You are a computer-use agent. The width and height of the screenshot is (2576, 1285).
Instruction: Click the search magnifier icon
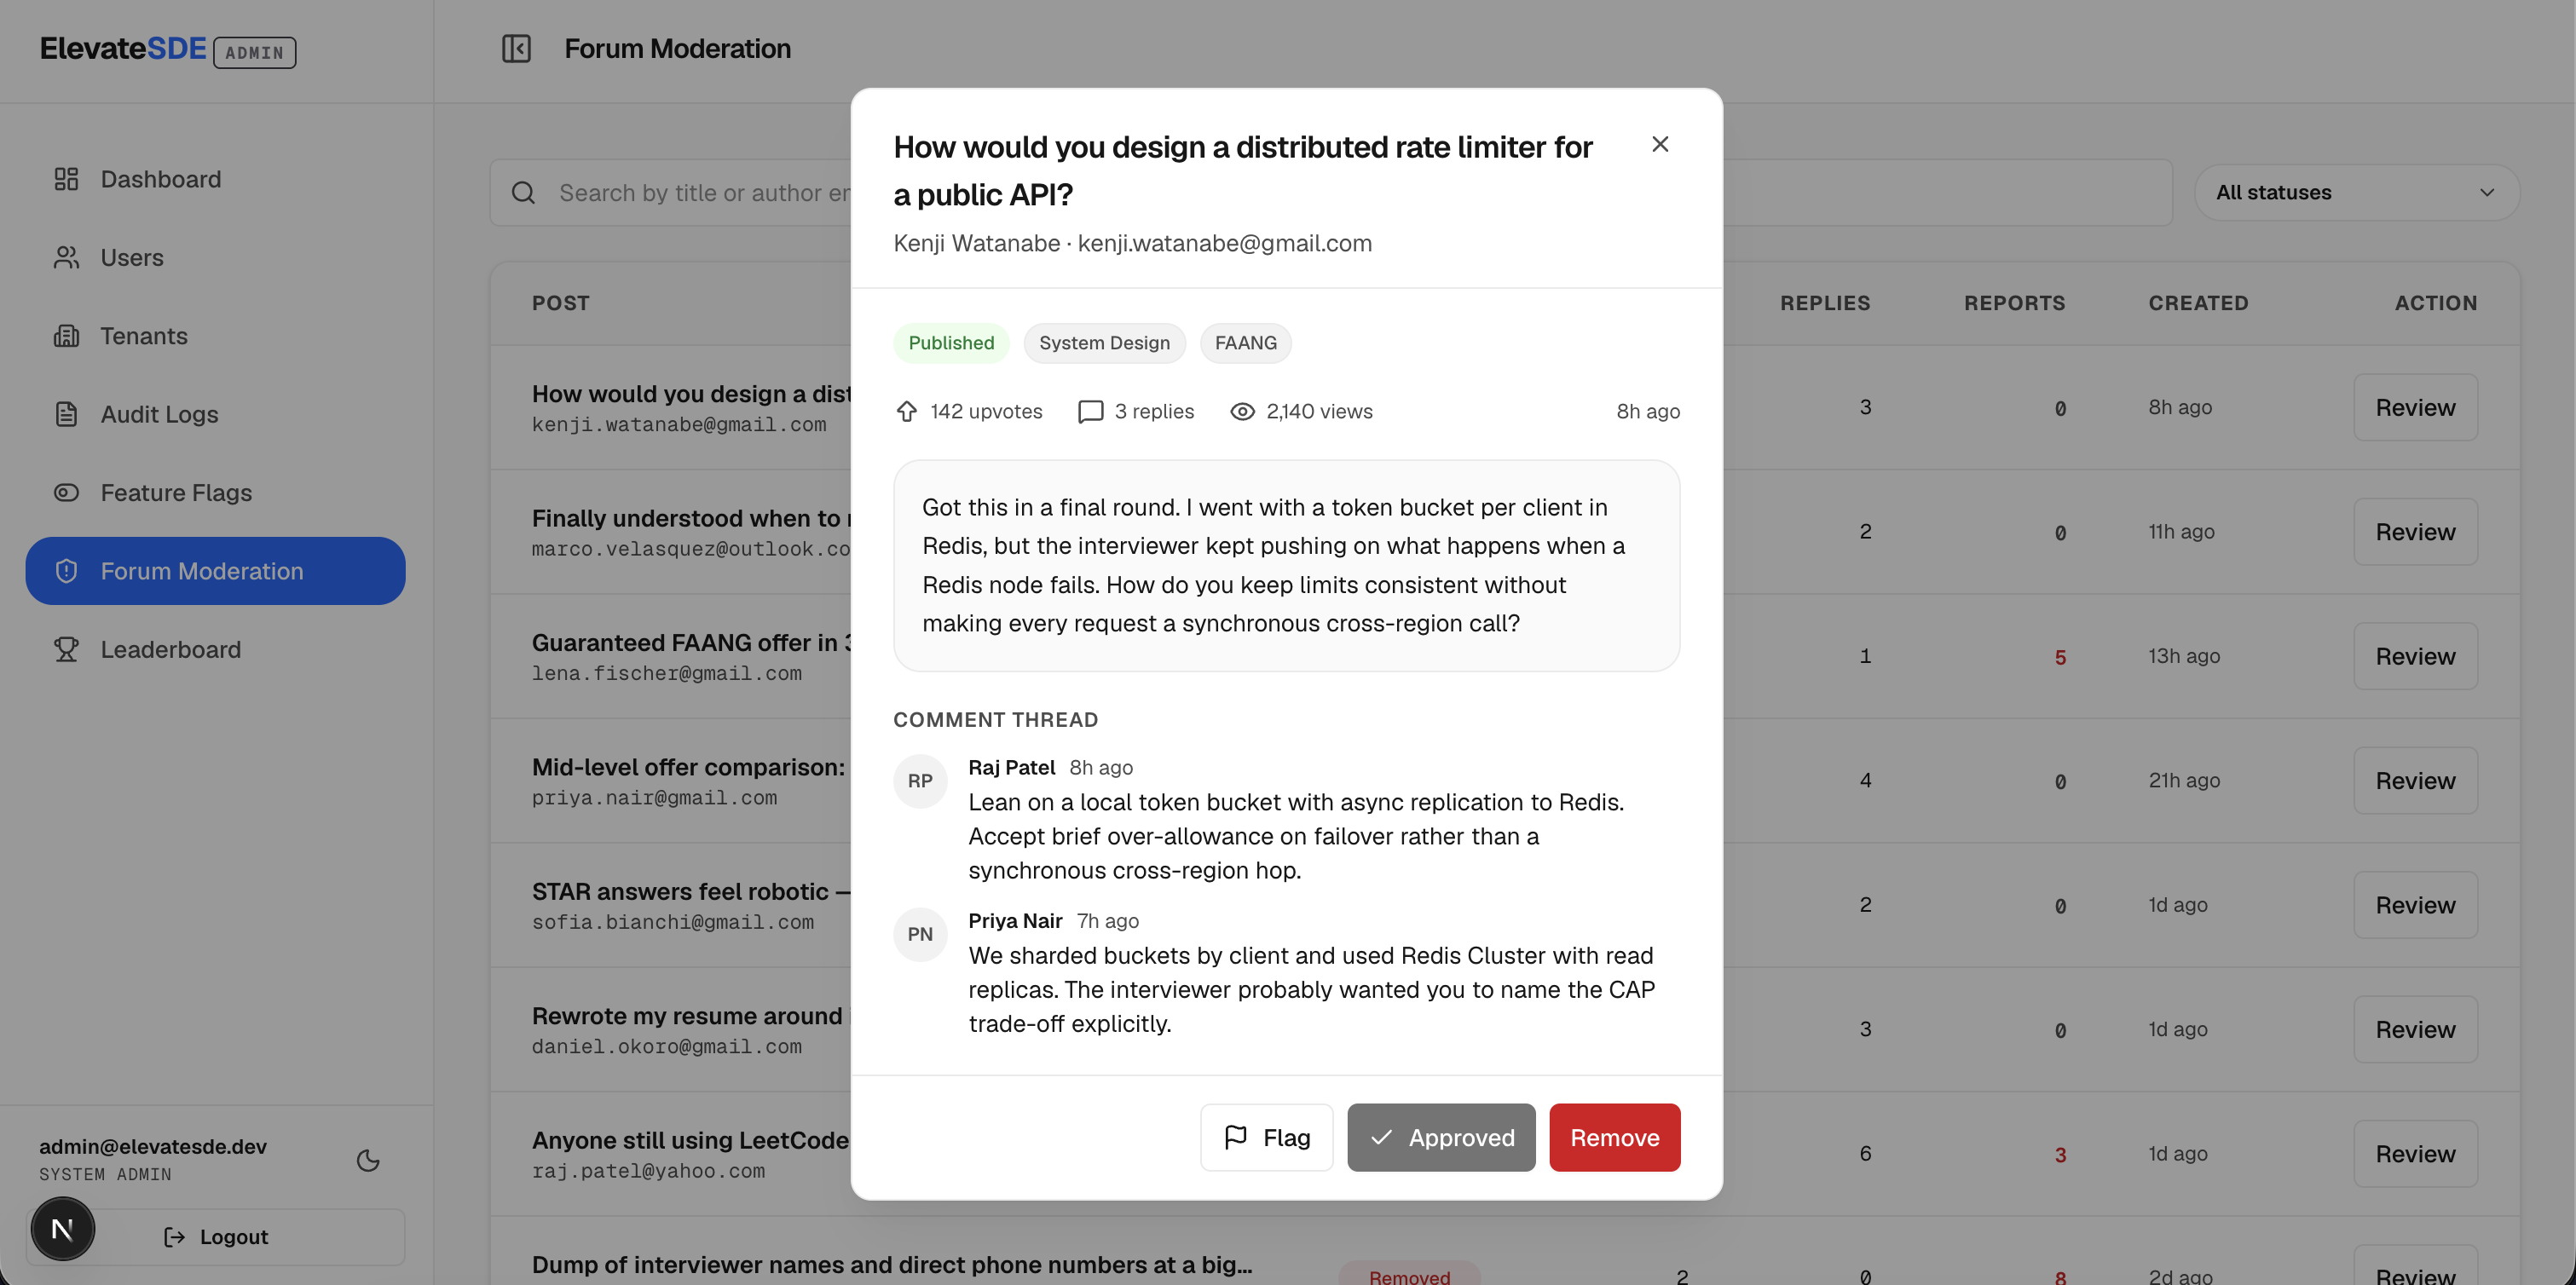(x=523, y=192)
